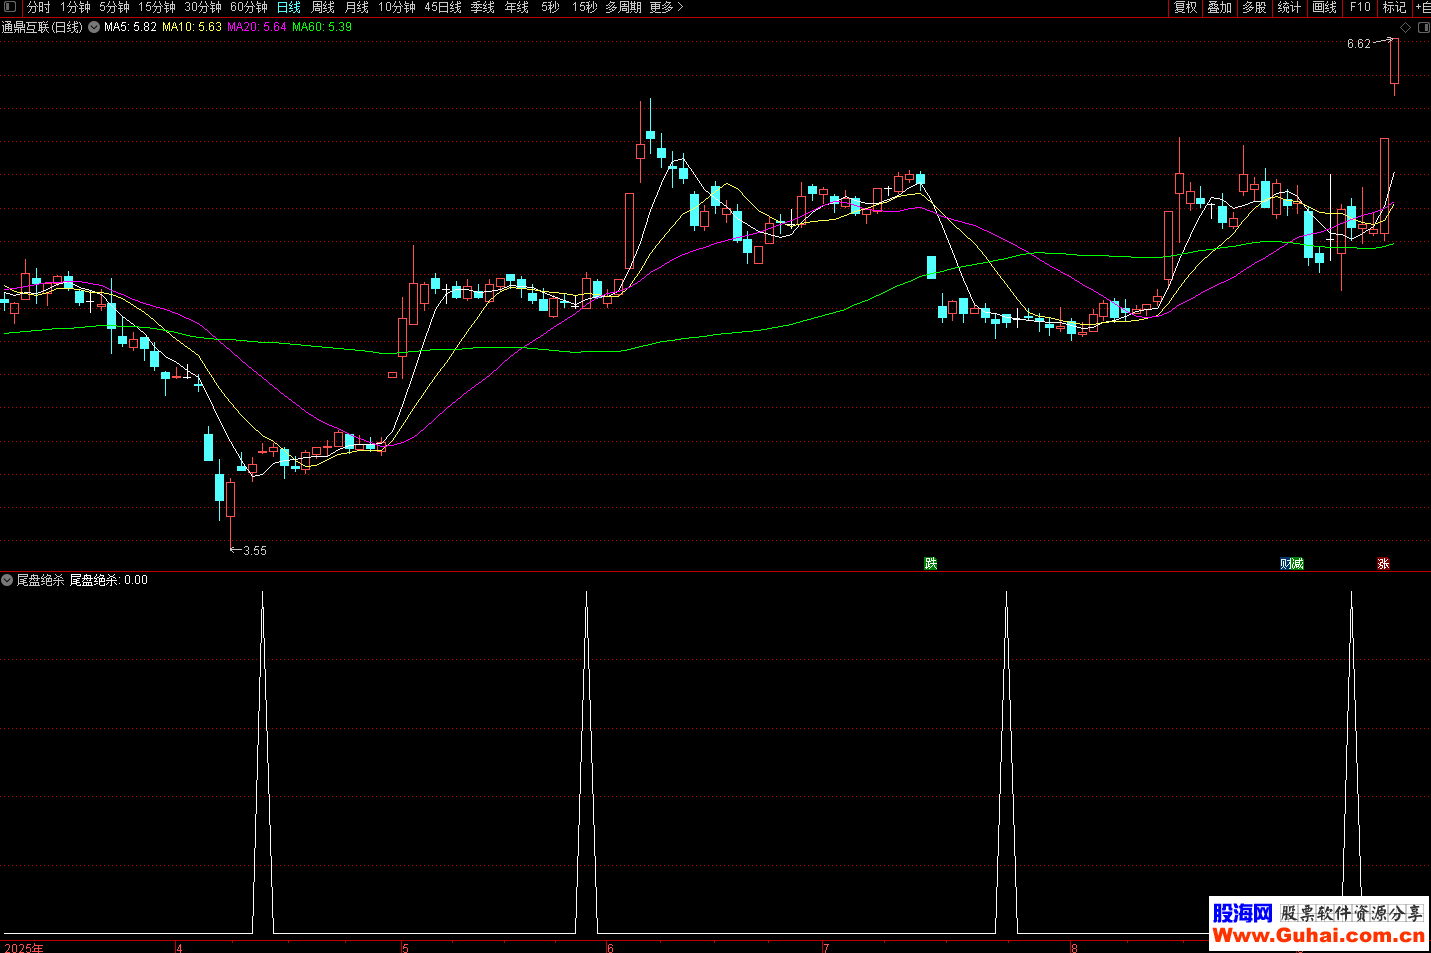1431x953 pixels.
Task: Click the month 5 marker on the time axis
Action: (405, 947)
